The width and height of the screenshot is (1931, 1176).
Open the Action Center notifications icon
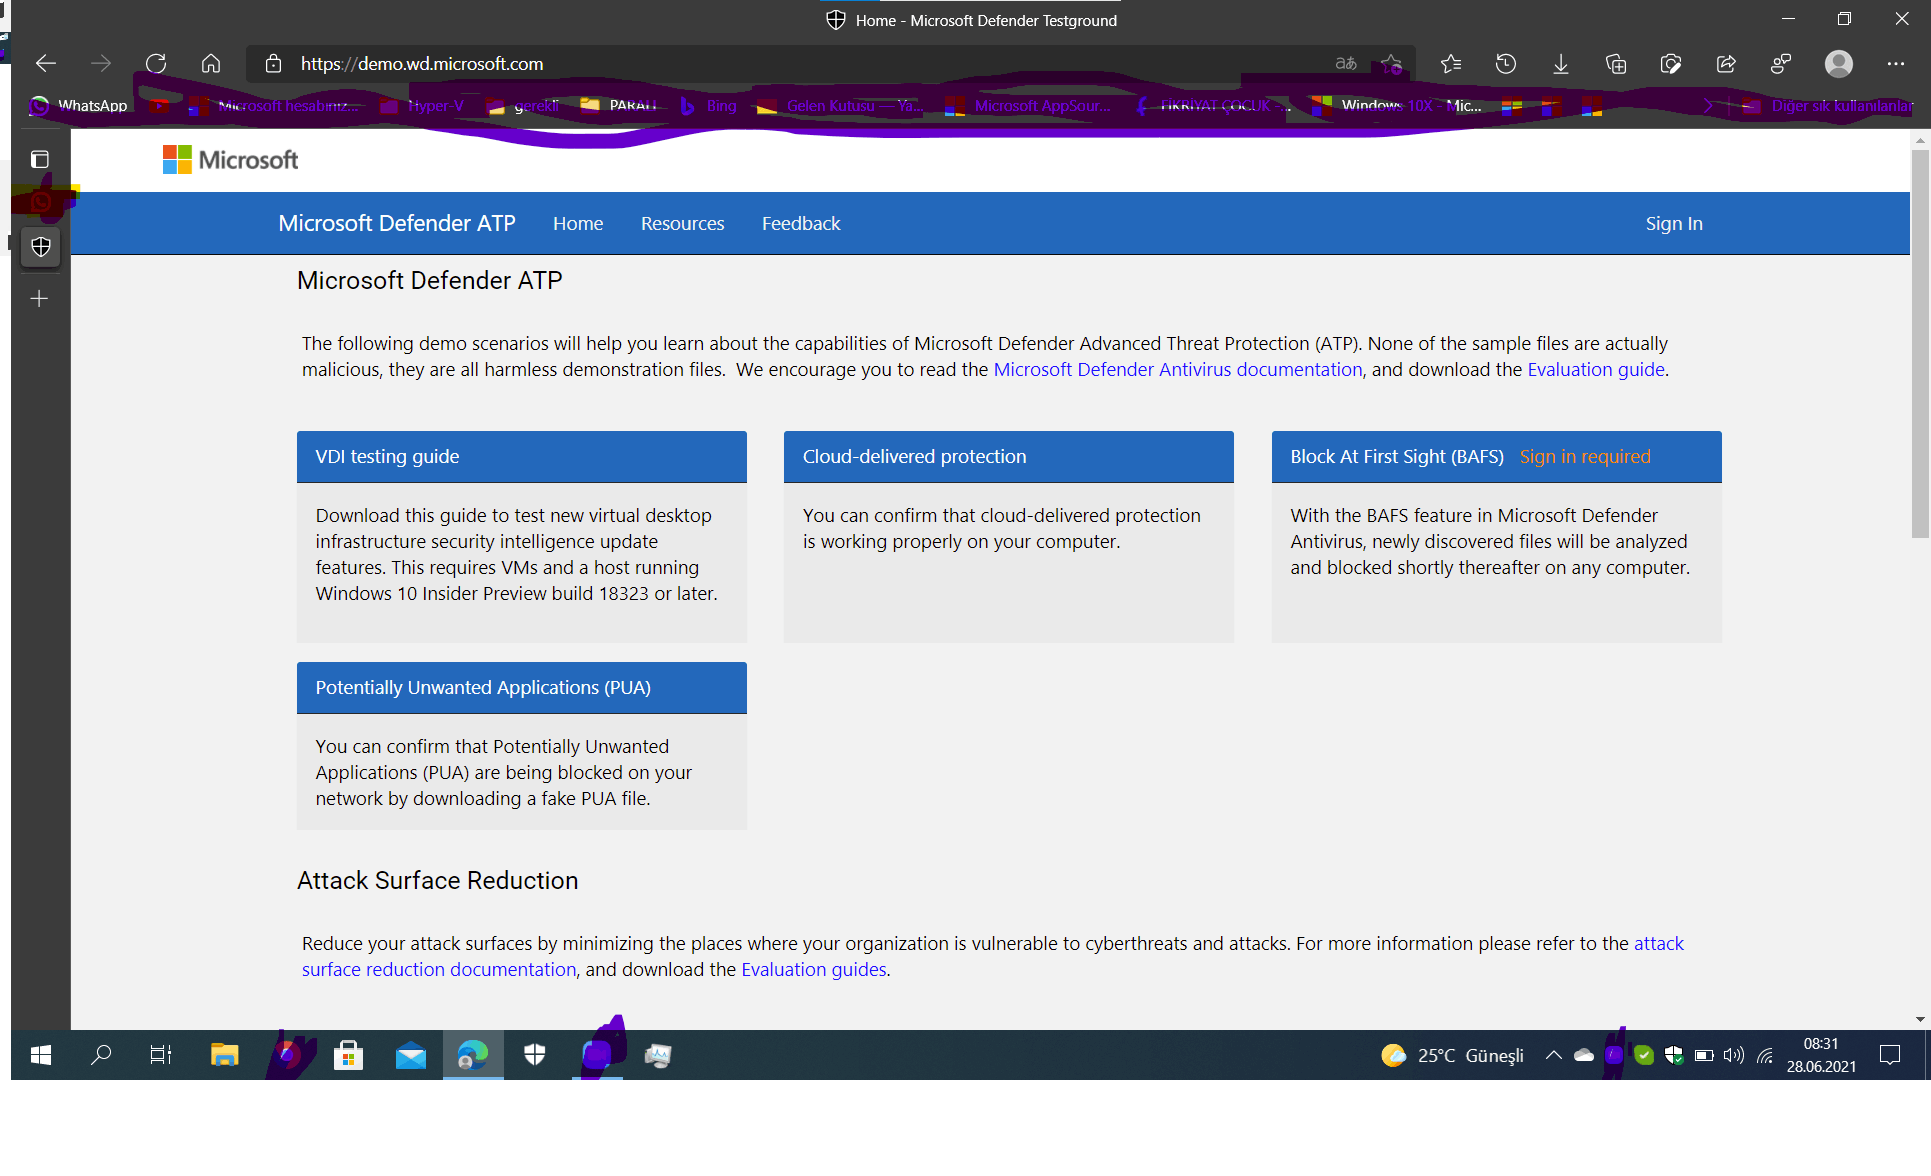point(1890,1055)
